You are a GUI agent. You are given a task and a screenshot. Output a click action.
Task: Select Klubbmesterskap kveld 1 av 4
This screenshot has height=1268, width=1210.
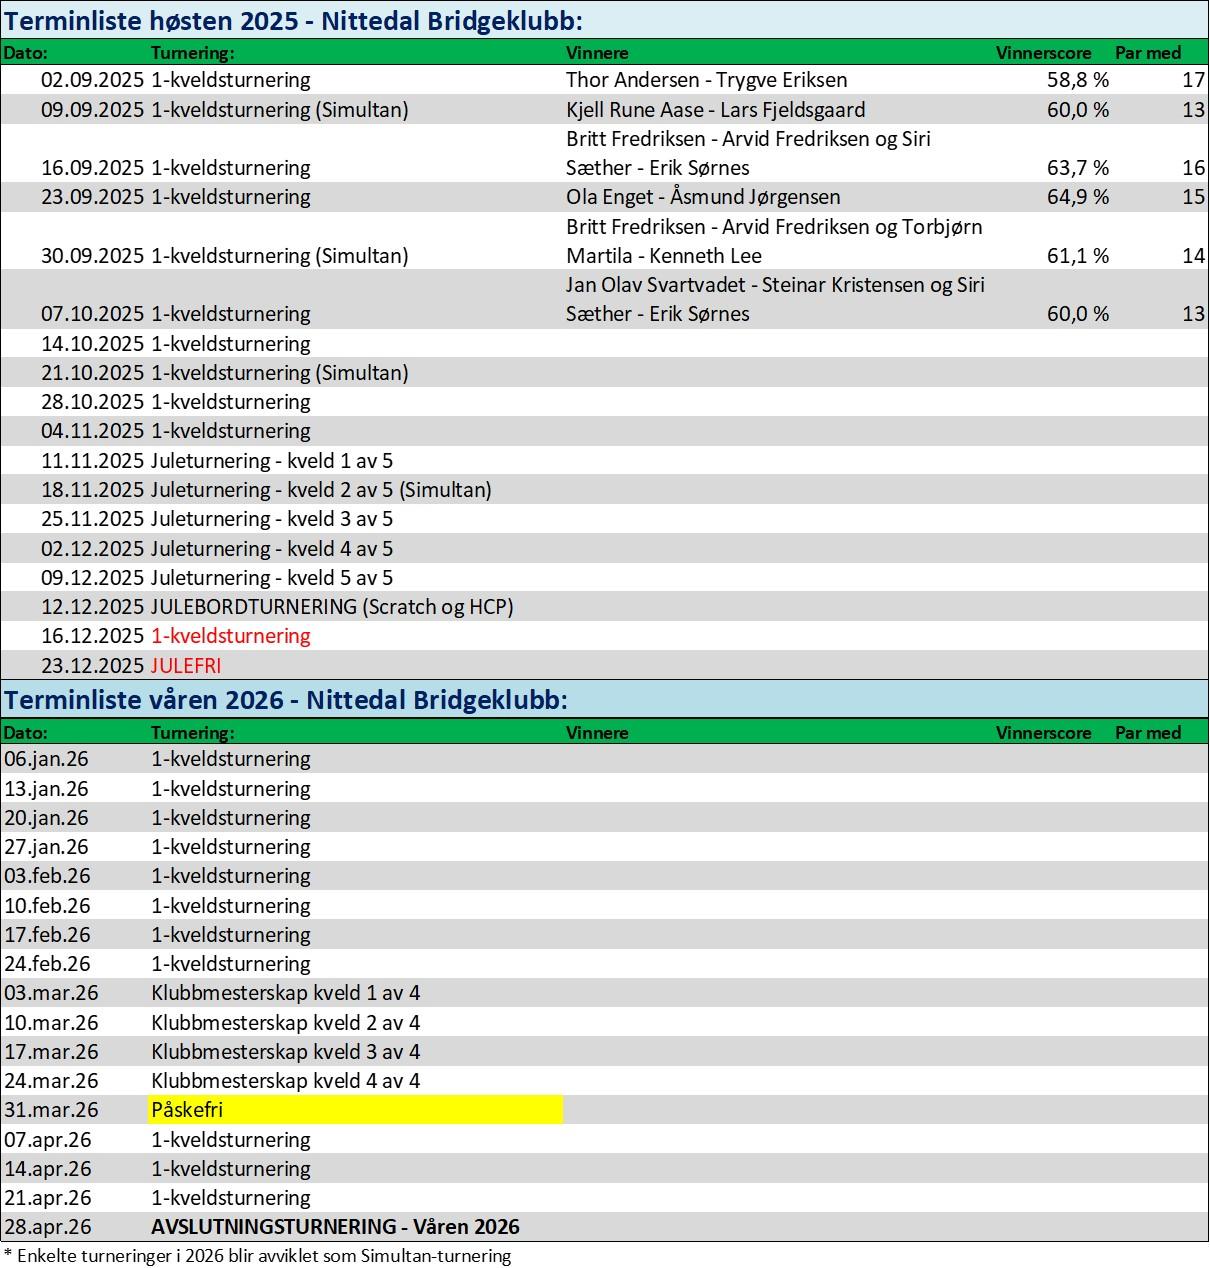[286, 993]
